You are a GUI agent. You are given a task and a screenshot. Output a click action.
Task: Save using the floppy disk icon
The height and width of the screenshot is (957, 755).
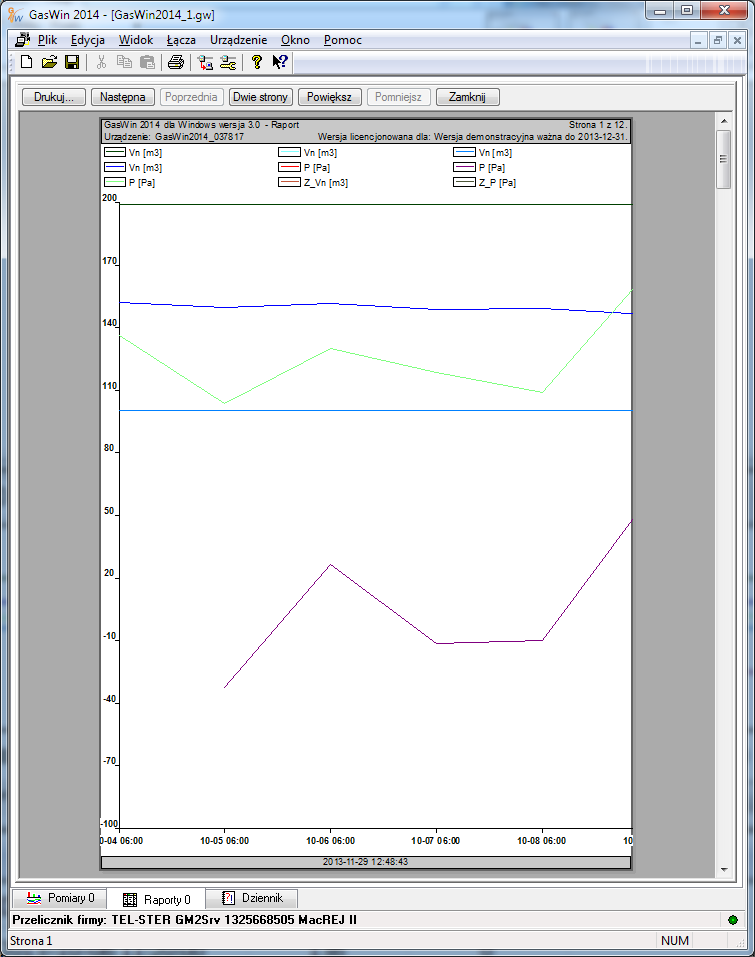tap(72, 62)
